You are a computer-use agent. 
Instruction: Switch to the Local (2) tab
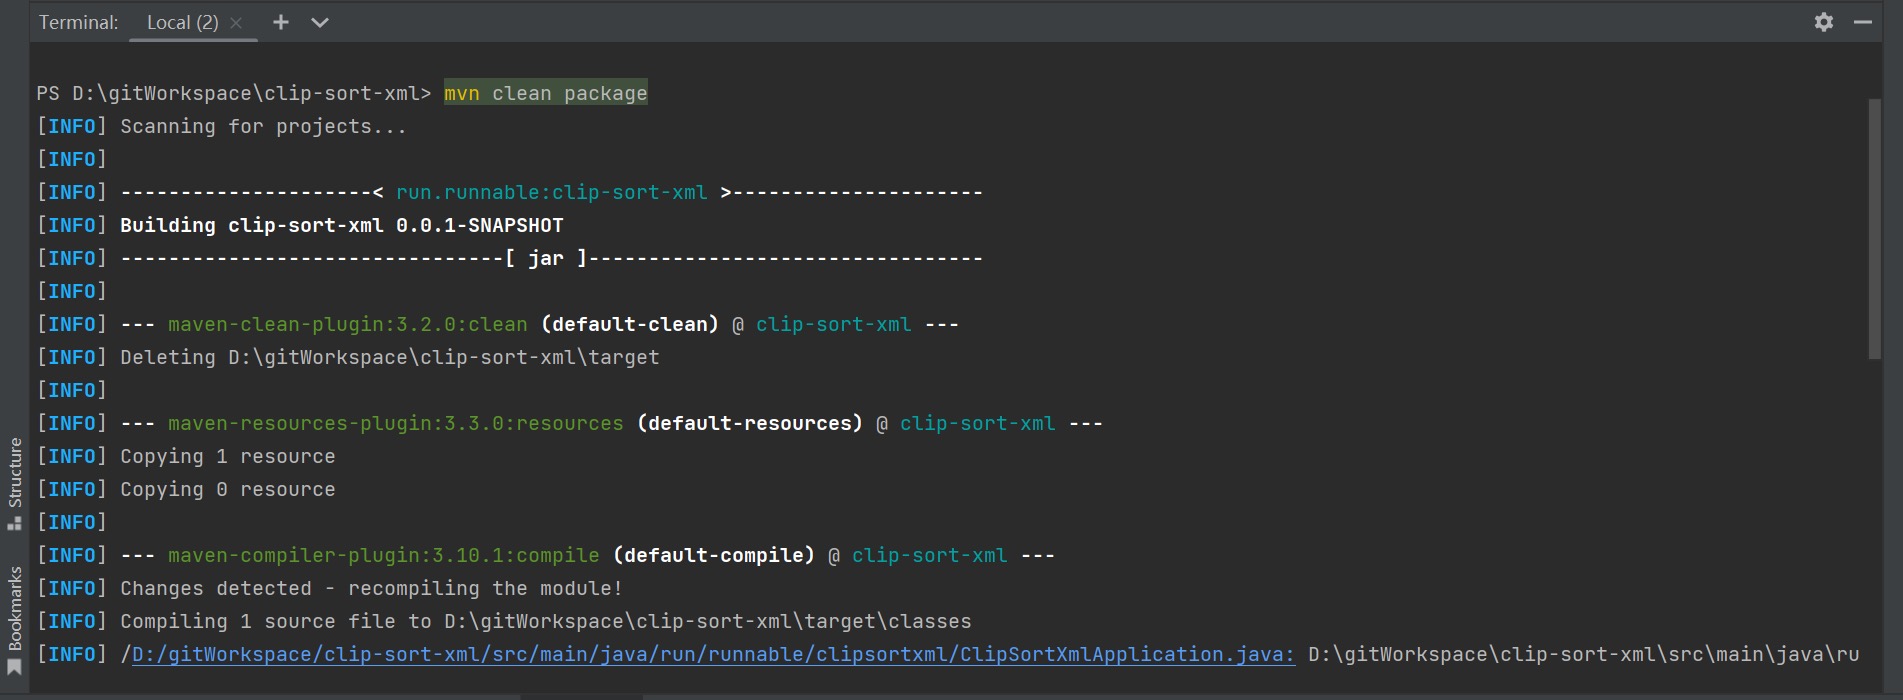(x=182, y=22)
